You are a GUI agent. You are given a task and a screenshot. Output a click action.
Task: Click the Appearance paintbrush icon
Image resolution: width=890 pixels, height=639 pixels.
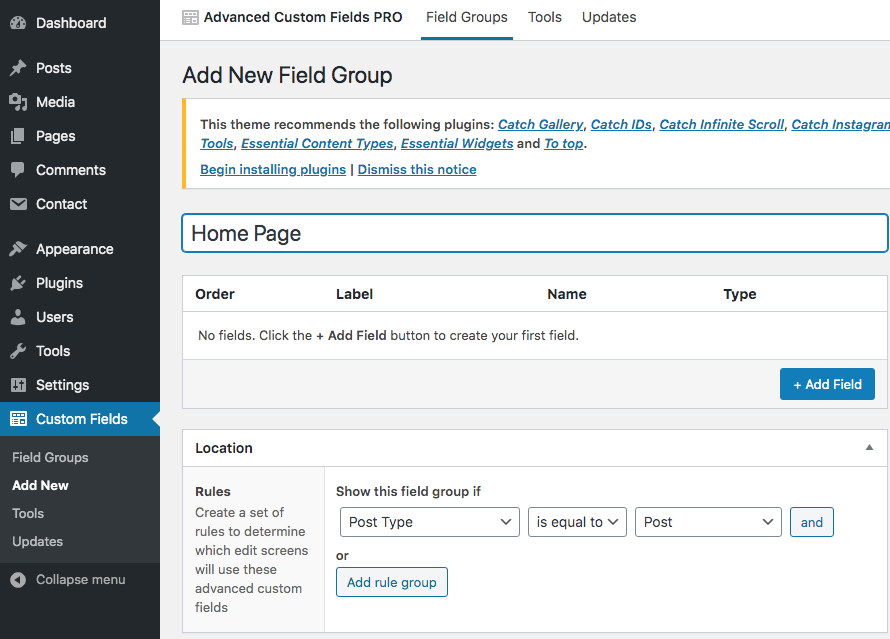point(18,249)
